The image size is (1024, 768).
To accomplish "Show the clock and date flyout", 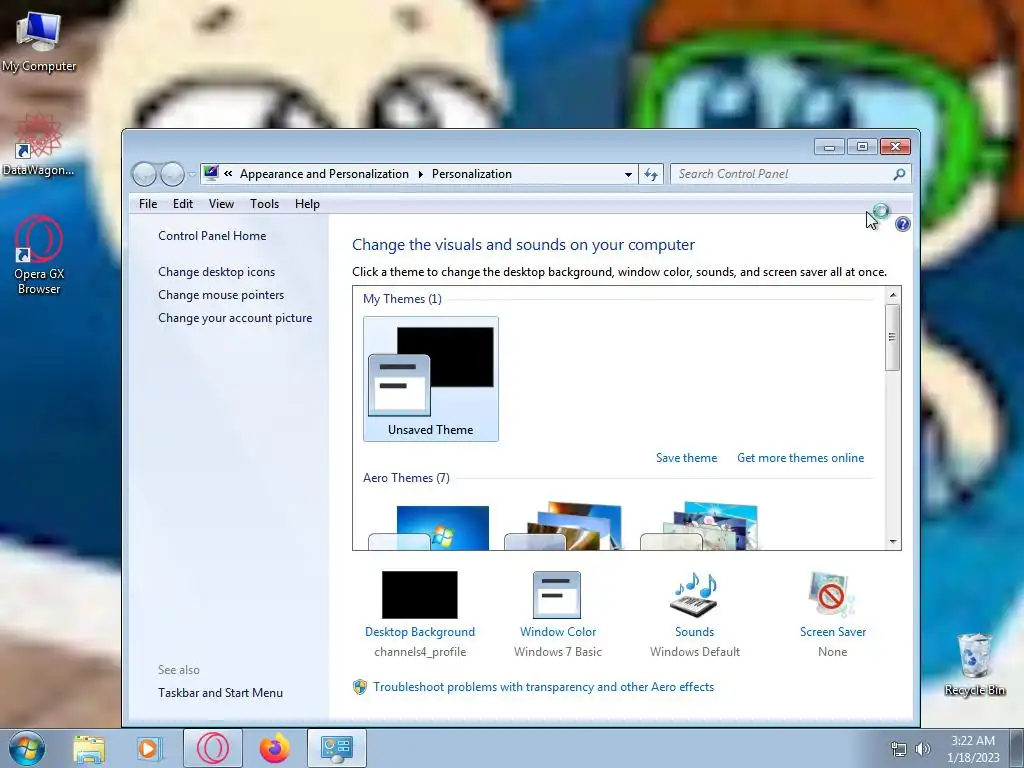I will coord(973,749).
